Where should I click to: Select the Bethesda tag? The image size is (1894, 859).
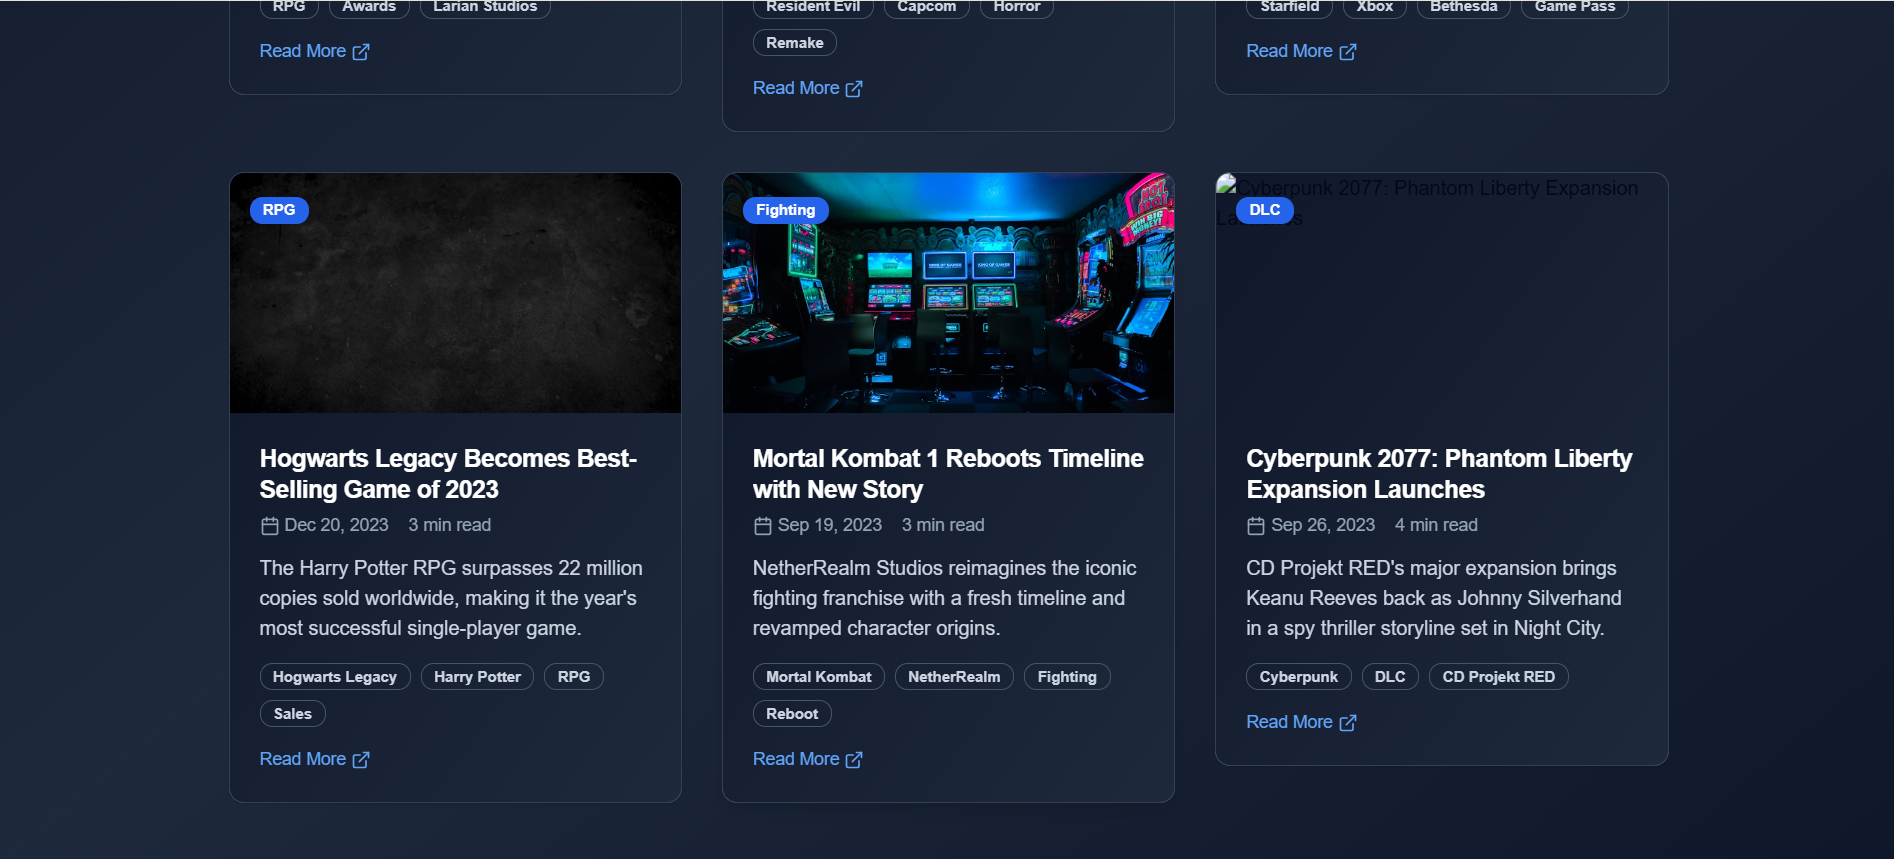tap(1464, 7)
